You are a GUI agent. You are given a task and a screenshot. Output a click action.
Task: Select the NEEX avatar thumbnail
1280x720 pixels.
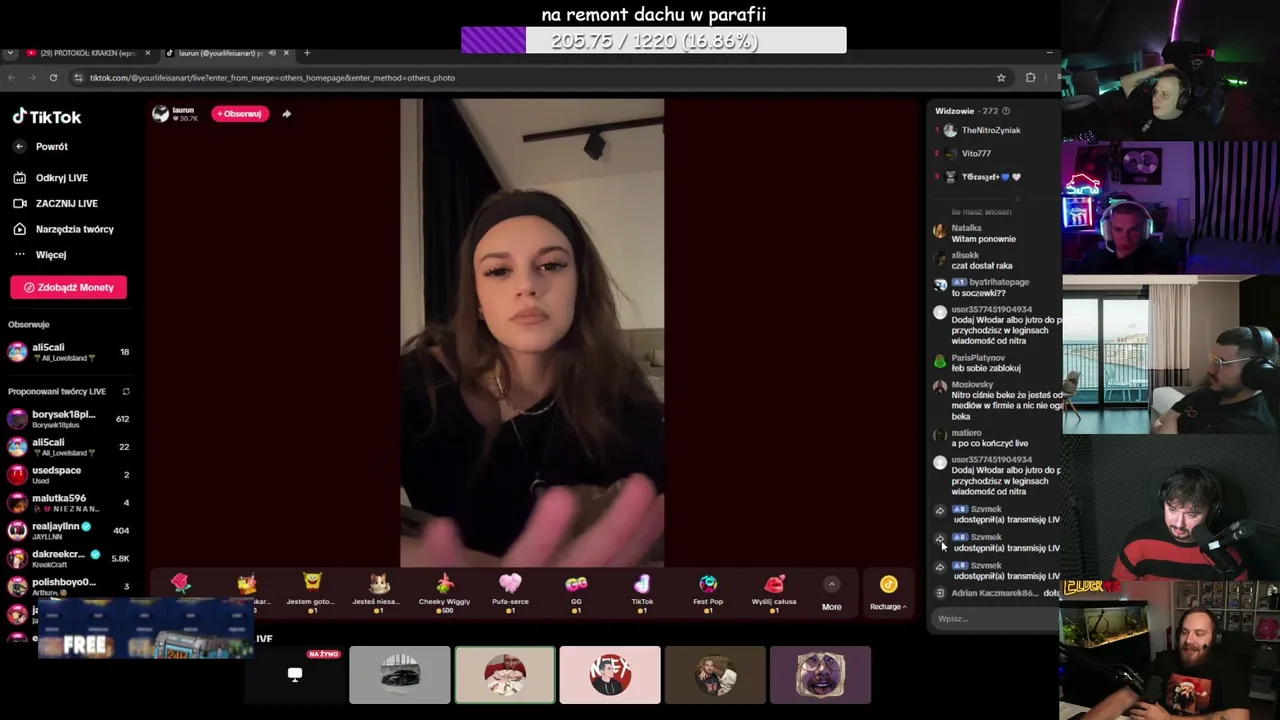(610, 675)
